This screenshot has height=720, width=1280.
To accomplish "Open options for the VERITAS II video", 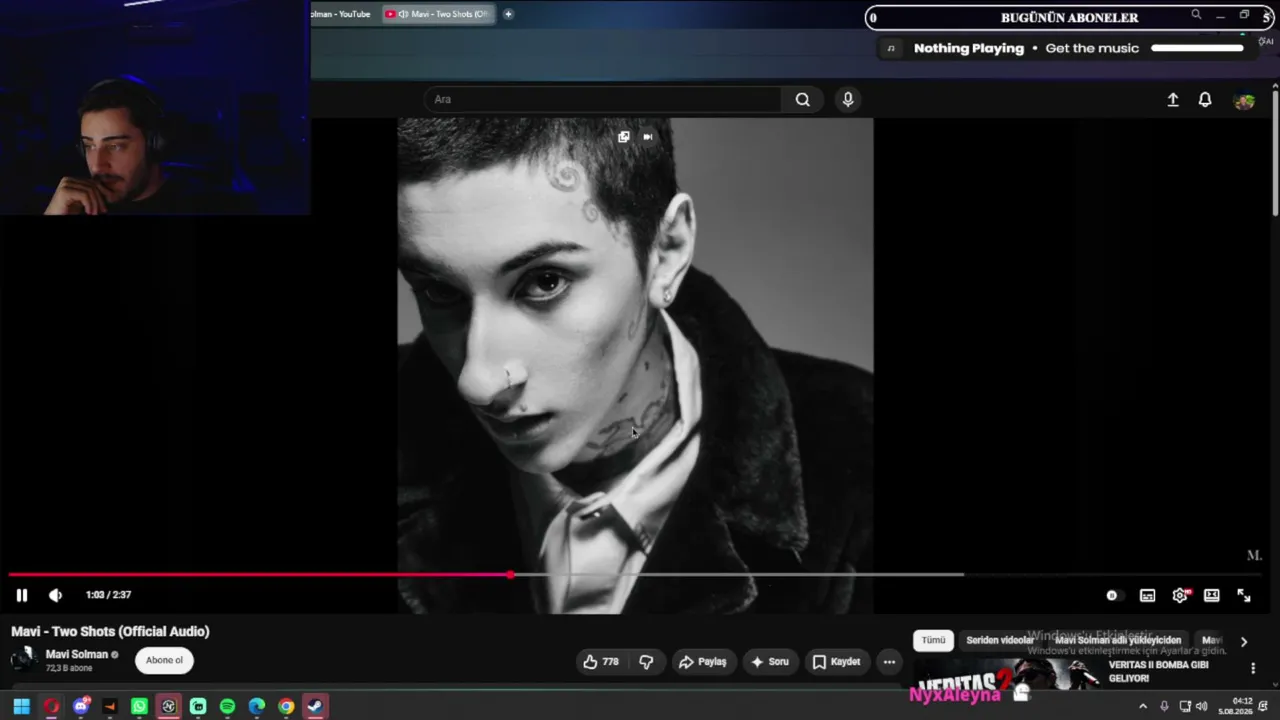I will pyautogui.click(x=1253, y=668).
